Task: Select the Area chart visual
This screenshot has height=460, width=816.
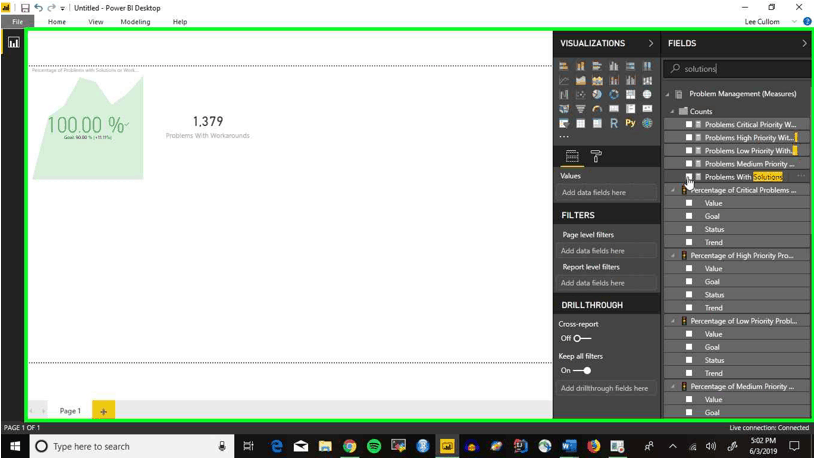Action: coord(580,81)
